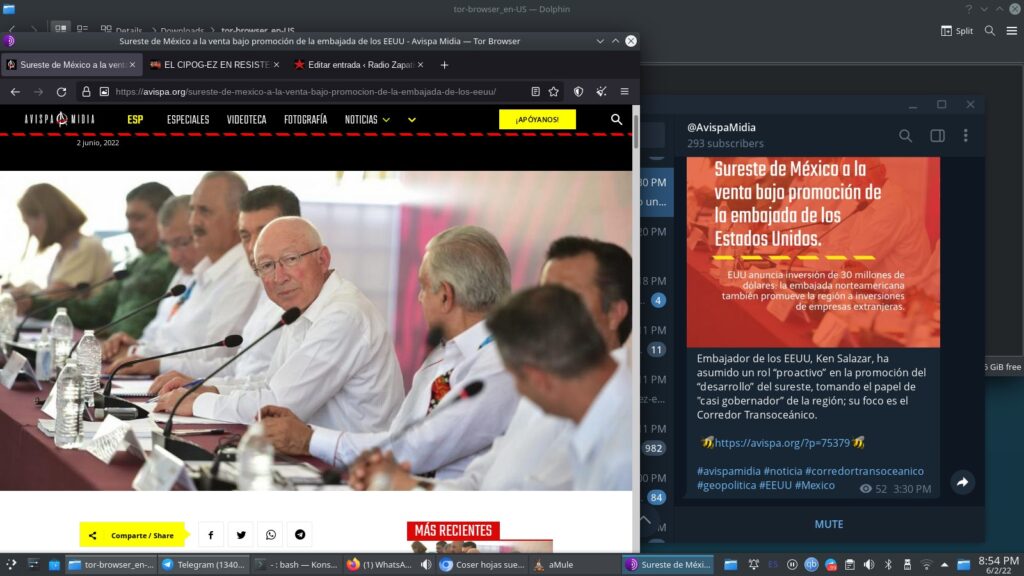
Task: Open the Tor Browser shield security level
Action: pyautogui.click(x=578, y=91)
